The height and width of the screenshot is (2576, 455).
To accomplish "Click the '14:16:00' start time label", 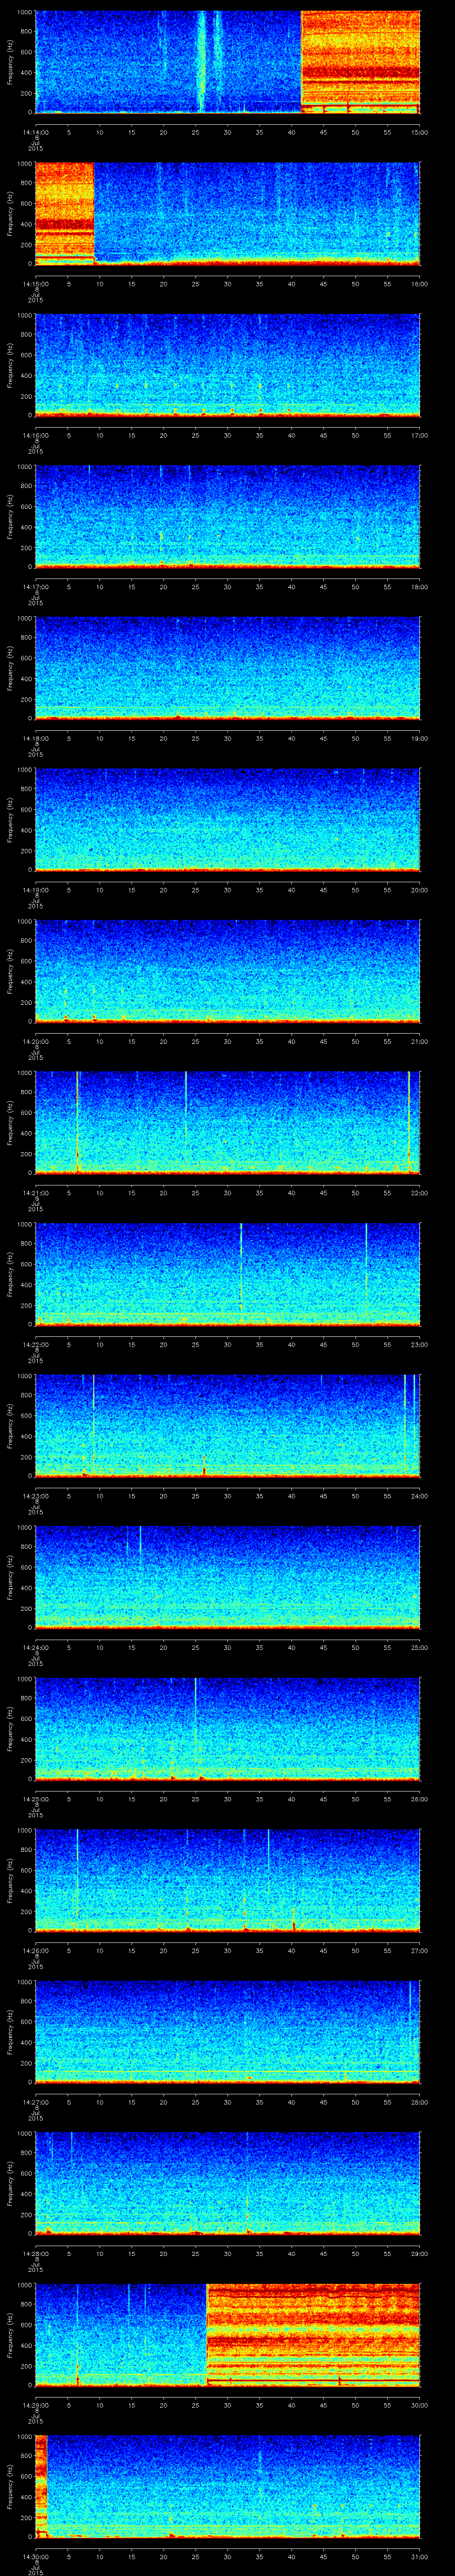I will pyautogui.click(x=35, y=435).
